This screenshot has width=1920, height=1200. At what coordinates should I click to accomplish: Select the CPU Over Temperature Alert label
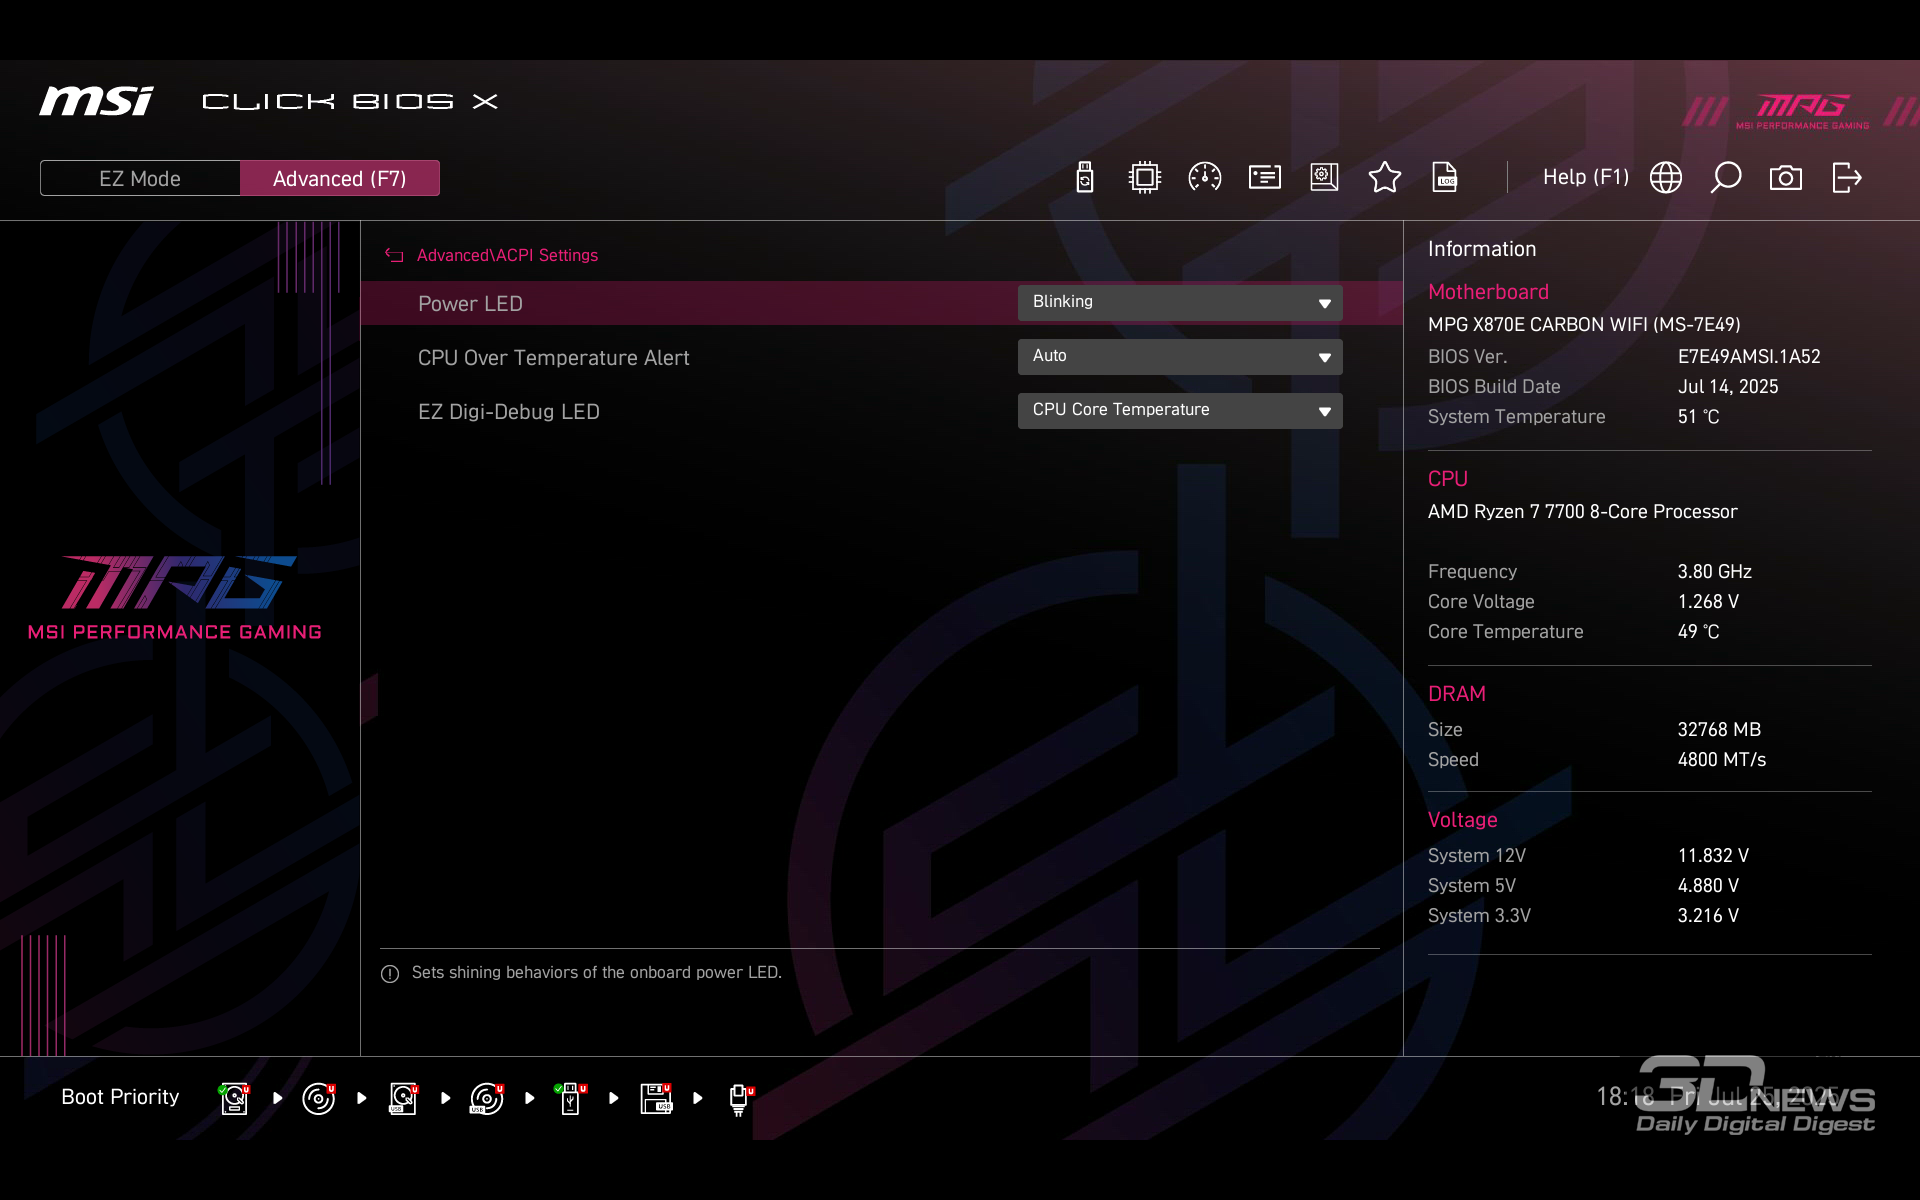point(554,358)
